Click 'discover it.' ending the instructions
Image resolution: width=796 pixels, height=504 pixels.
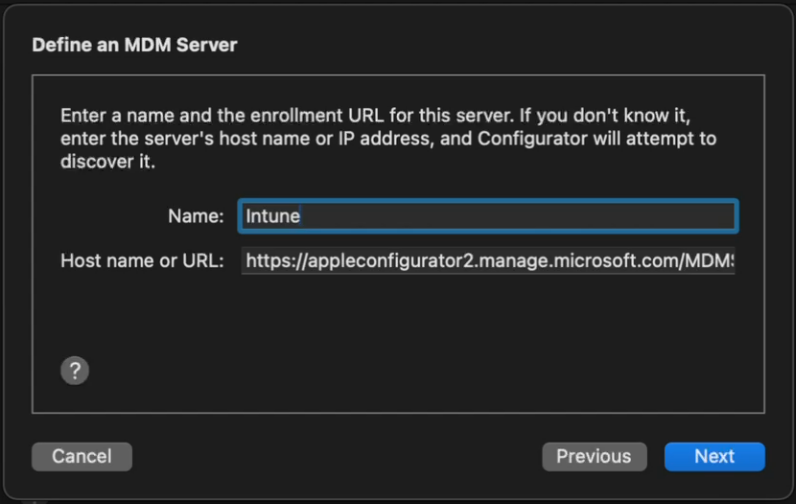pyautogui.click(x=108, y=162)
